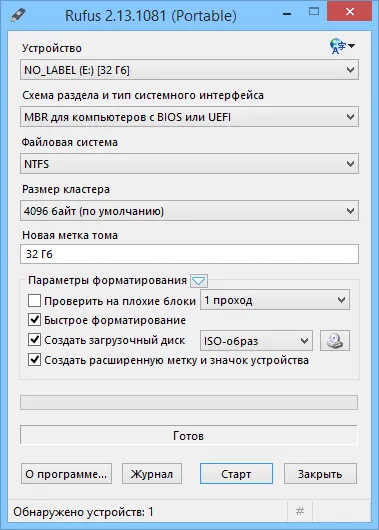
Task: Maximize the Rufus window
Action: coord(314,12)
